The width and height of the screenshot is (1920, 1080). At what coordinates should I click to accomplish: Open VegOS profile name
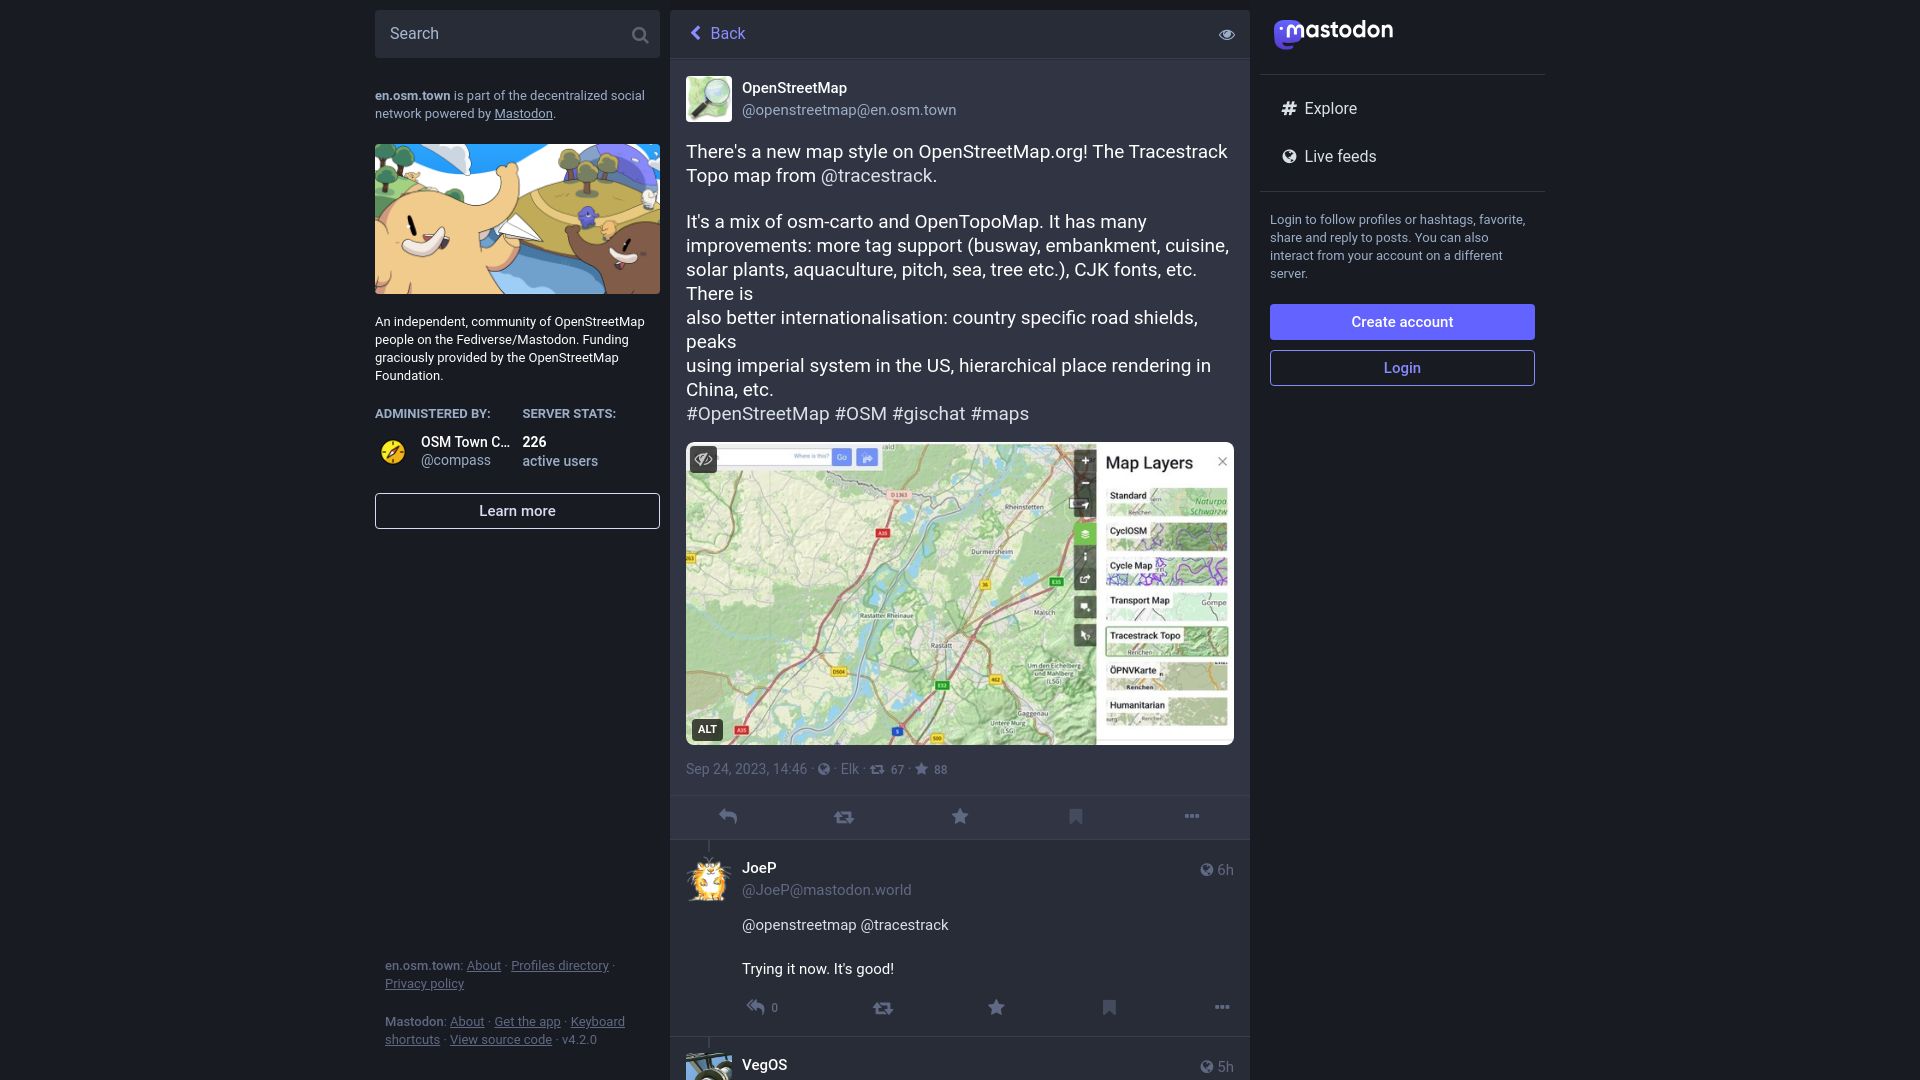764,1065
